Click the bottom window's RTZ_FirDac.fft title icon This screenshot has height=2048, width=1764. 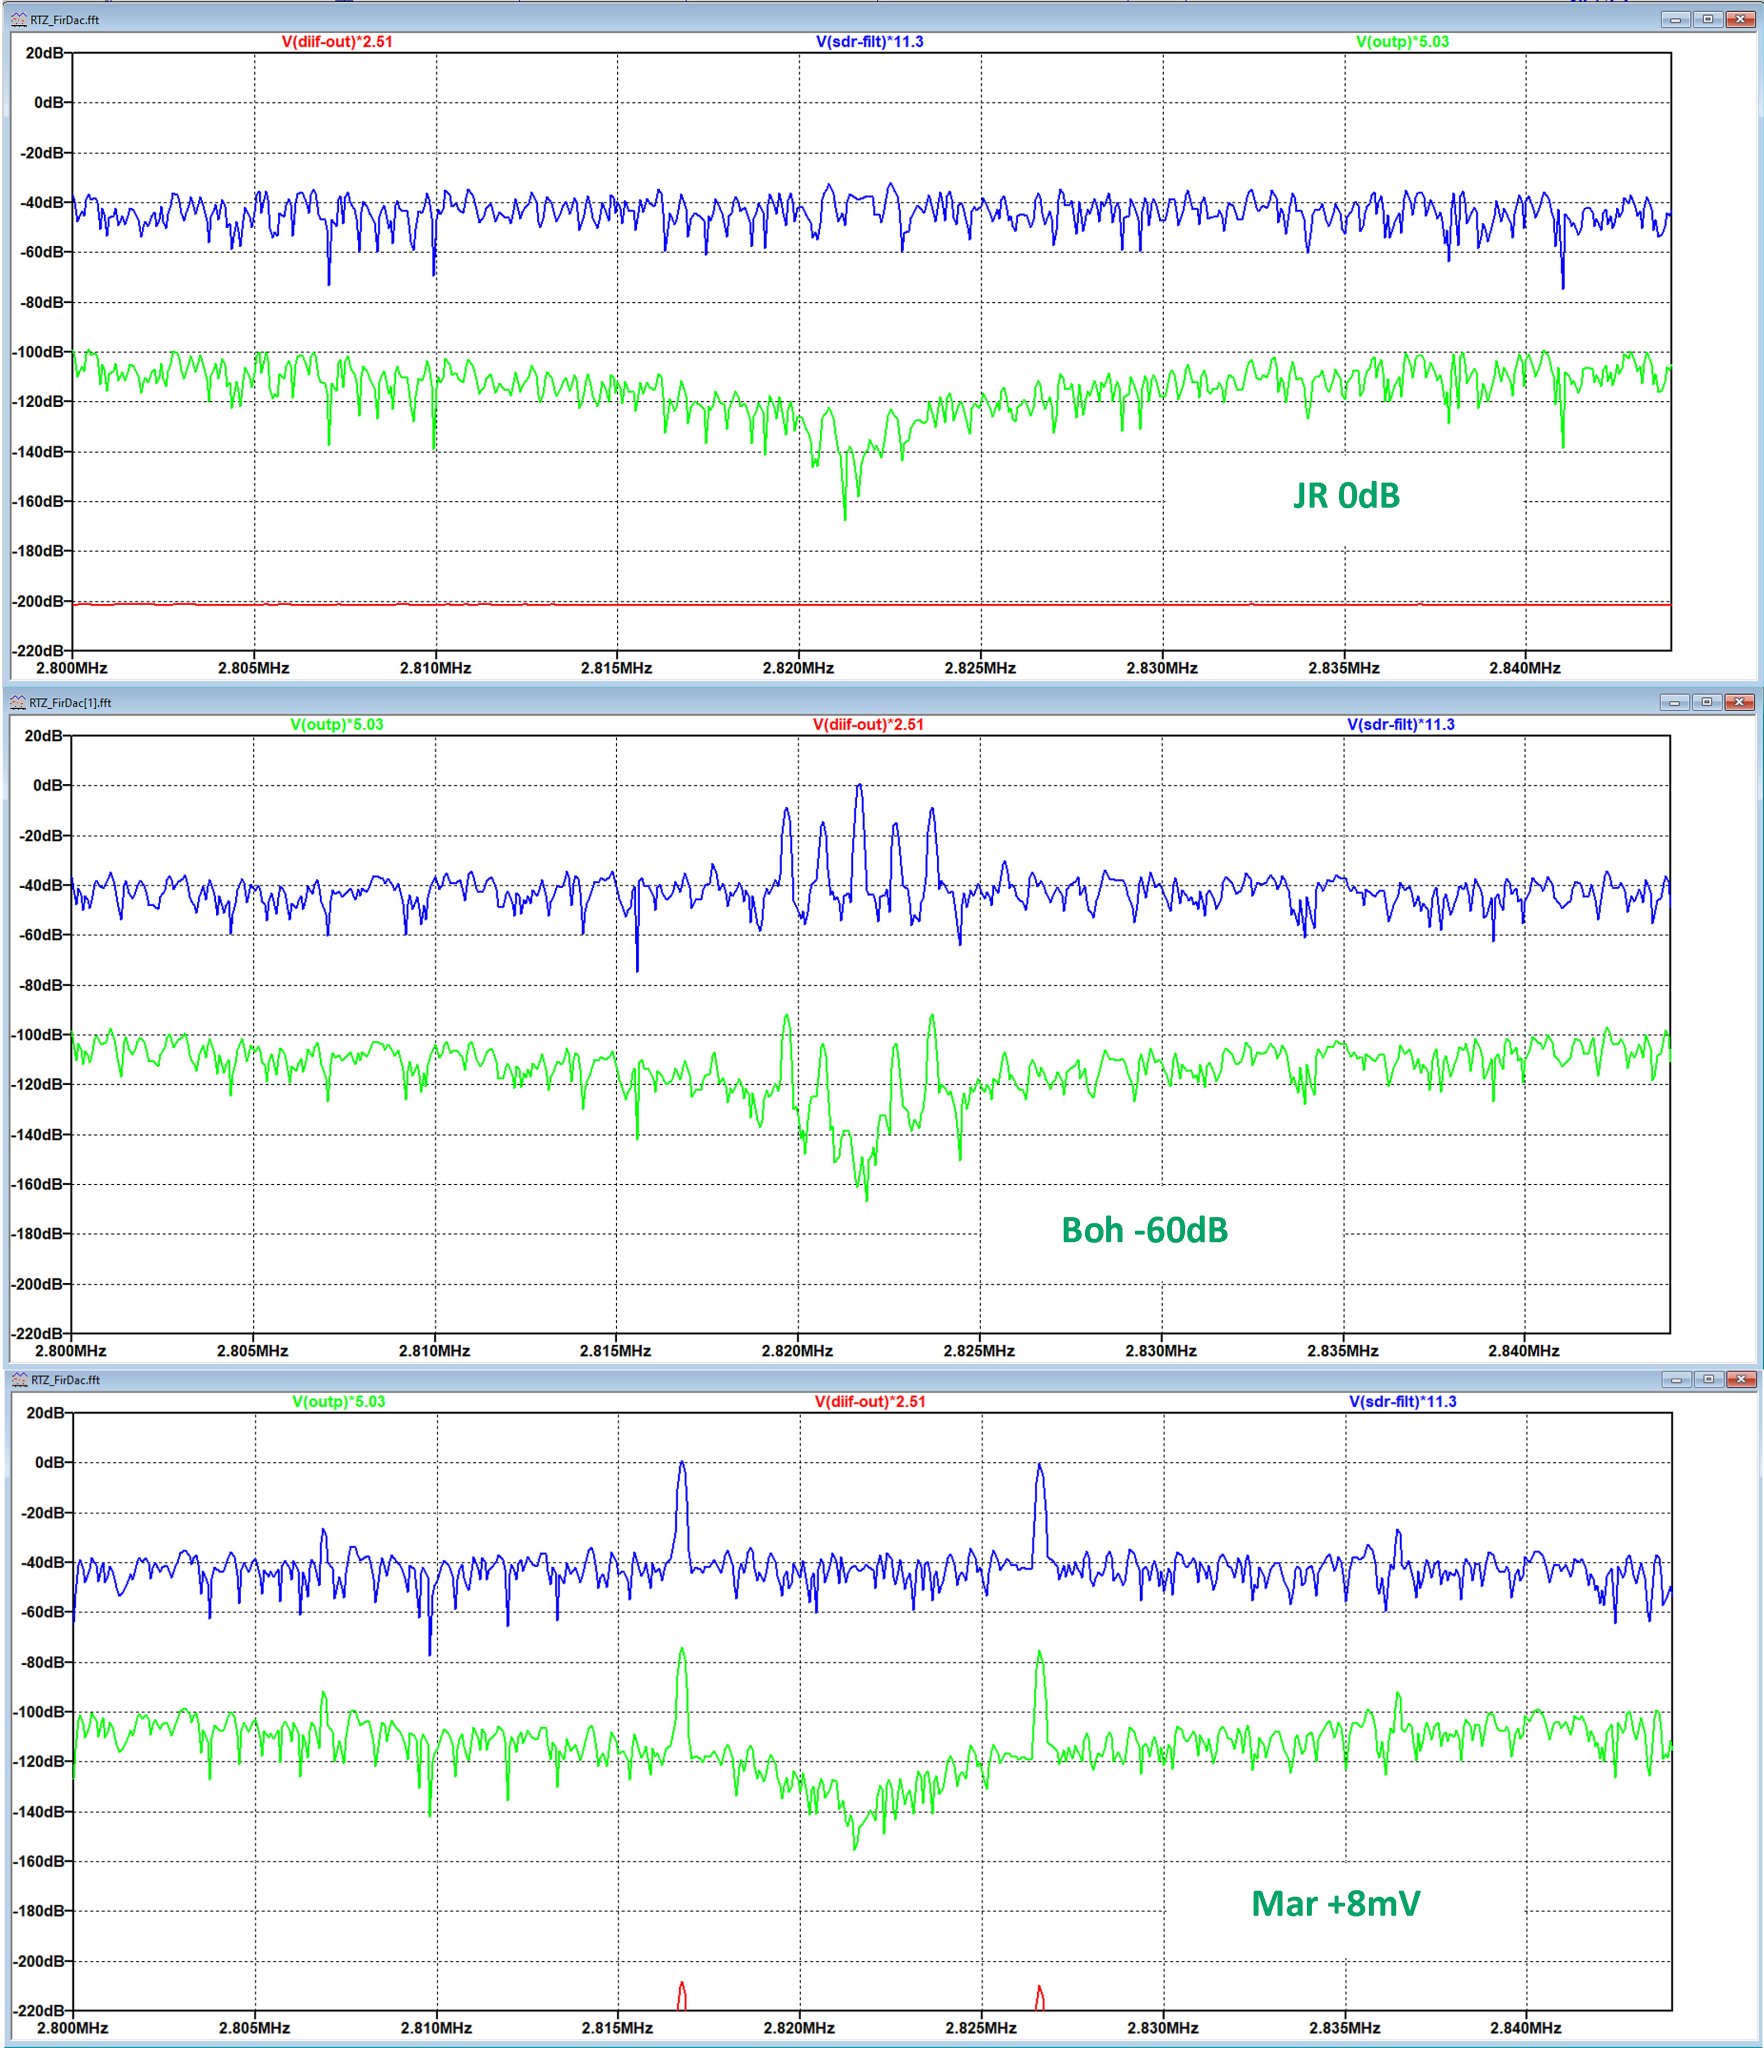point(19,1380)
